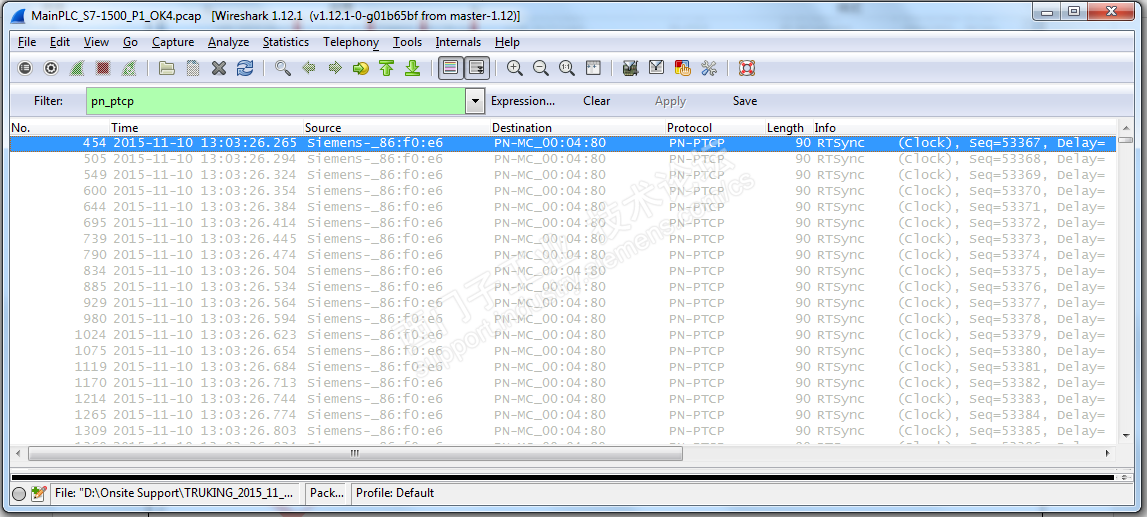Zoom out the packet text

point(541,68)
